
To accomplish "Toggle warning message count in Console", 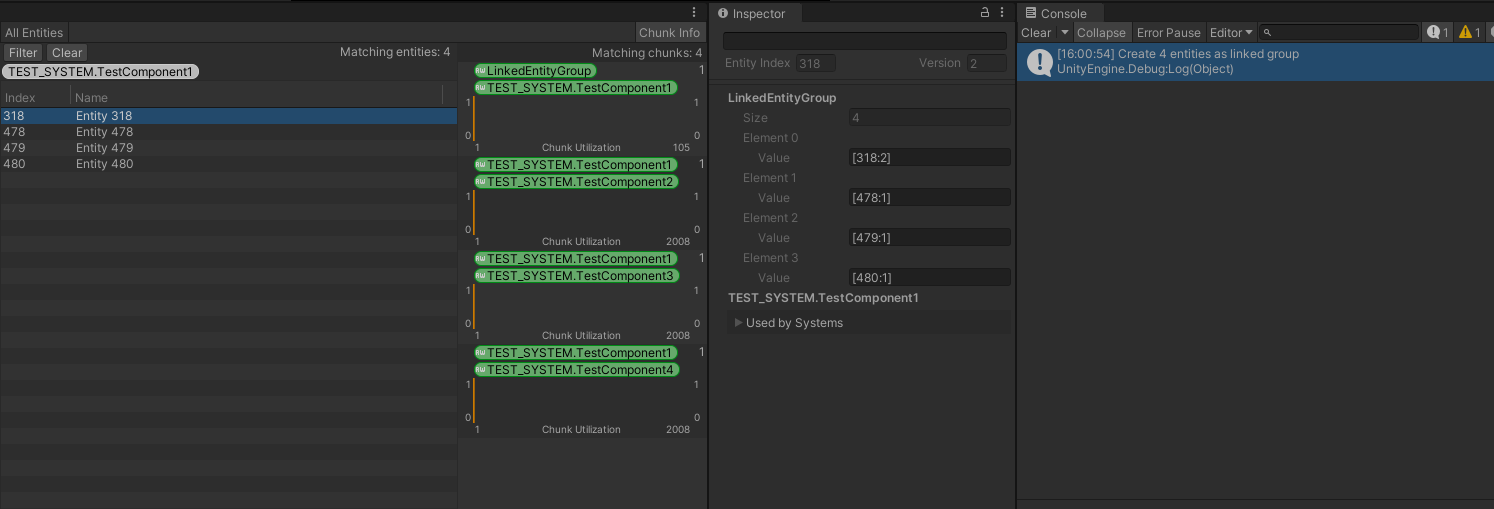I will (x=1470, y=33).
